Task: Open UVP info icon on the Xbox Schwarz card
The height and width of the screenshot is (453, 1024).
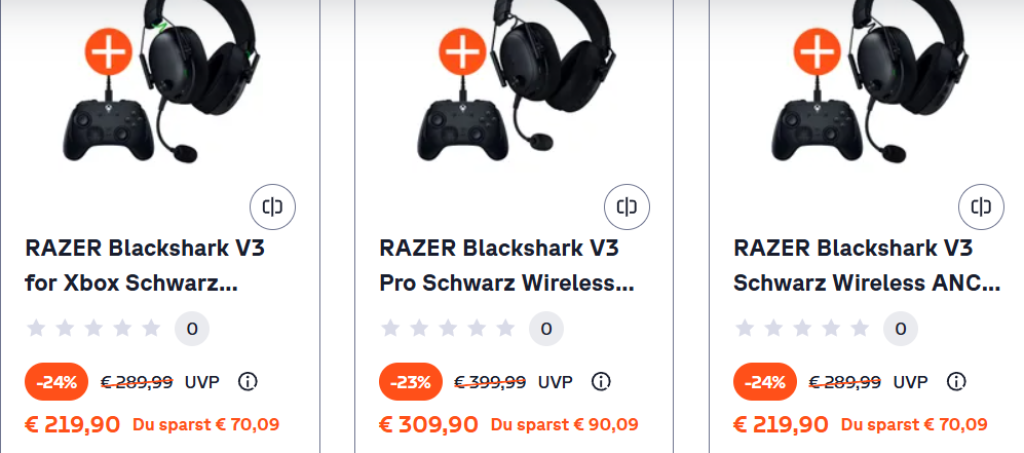Action: point(247,381)
